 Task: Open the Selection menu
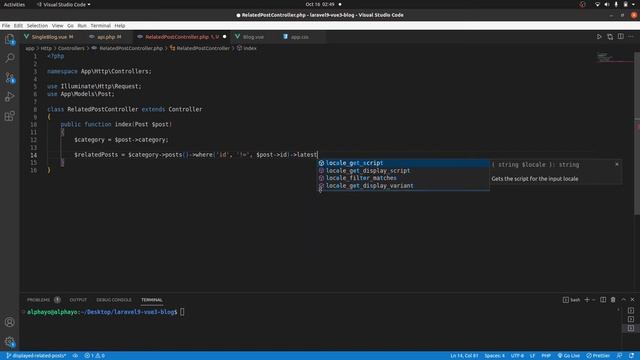tap(37, 25)
